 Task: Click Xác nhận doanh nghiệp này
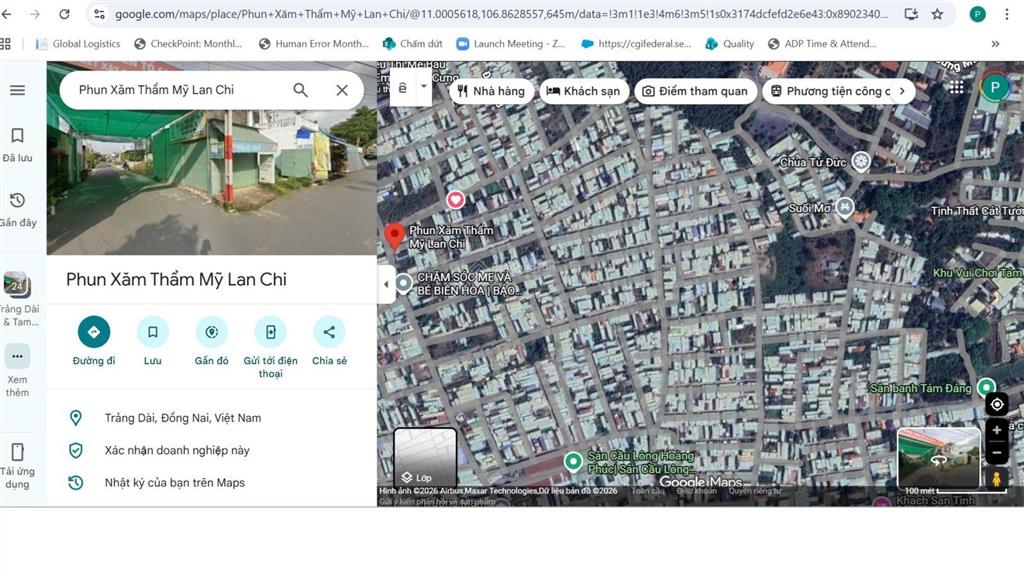pyautogui.click(x=177, y=450)
